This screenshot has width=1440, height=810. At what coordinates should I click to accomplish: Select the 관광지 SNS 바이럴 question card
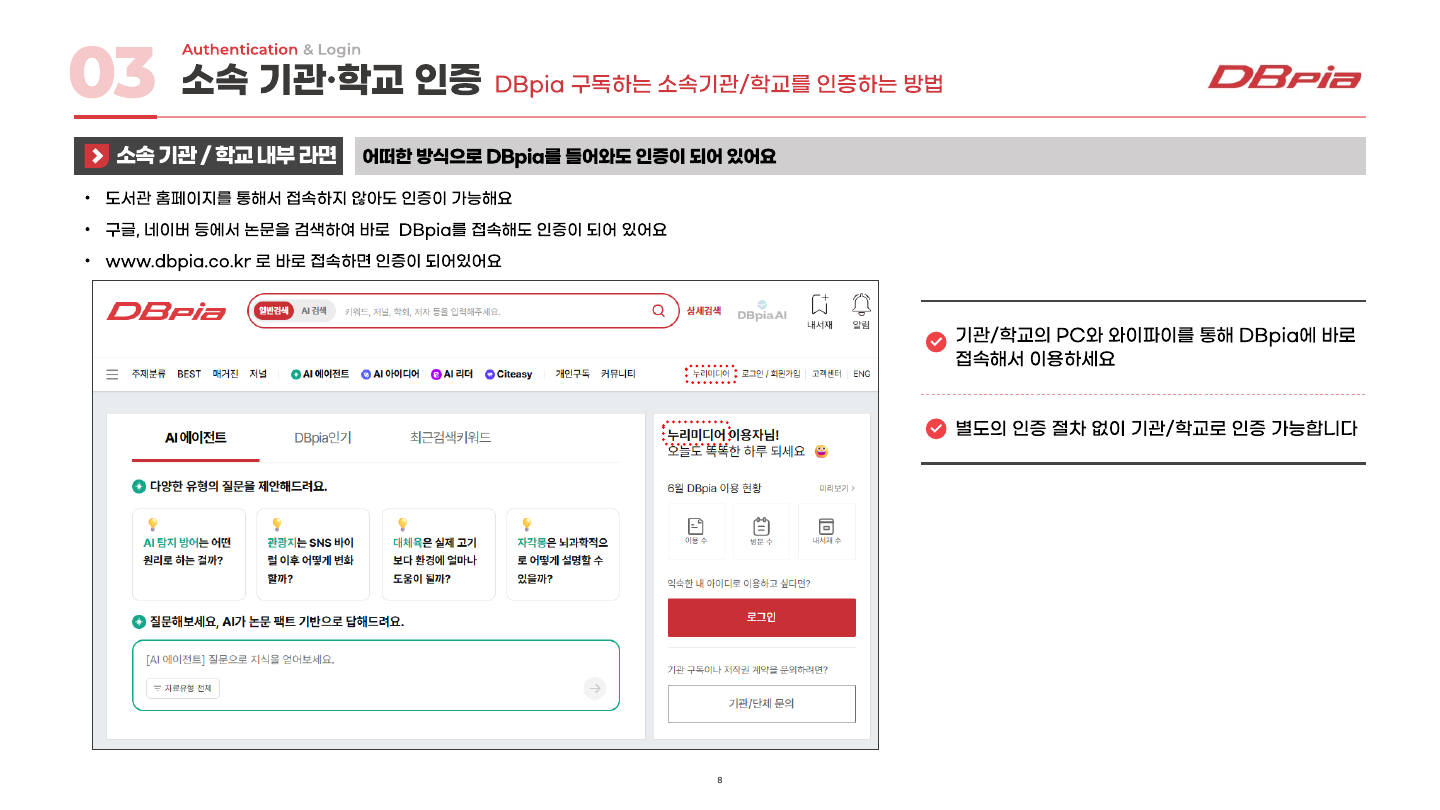313,554
